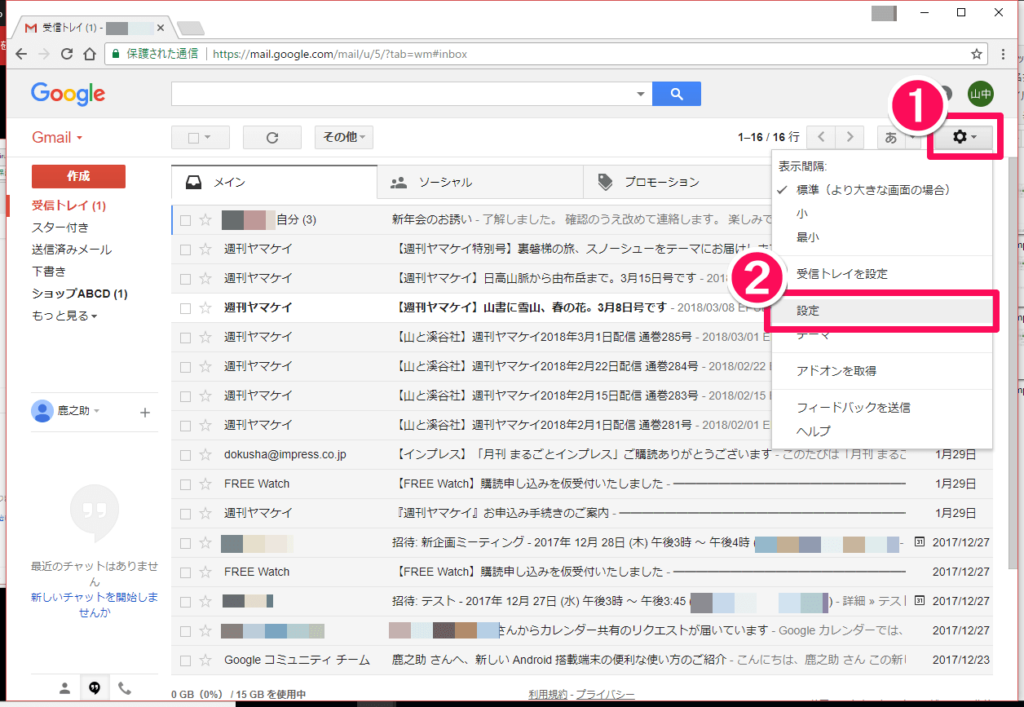Select 設定 in the gear menu
Viewport: 1024px width, 707px height.
point(882,311)
